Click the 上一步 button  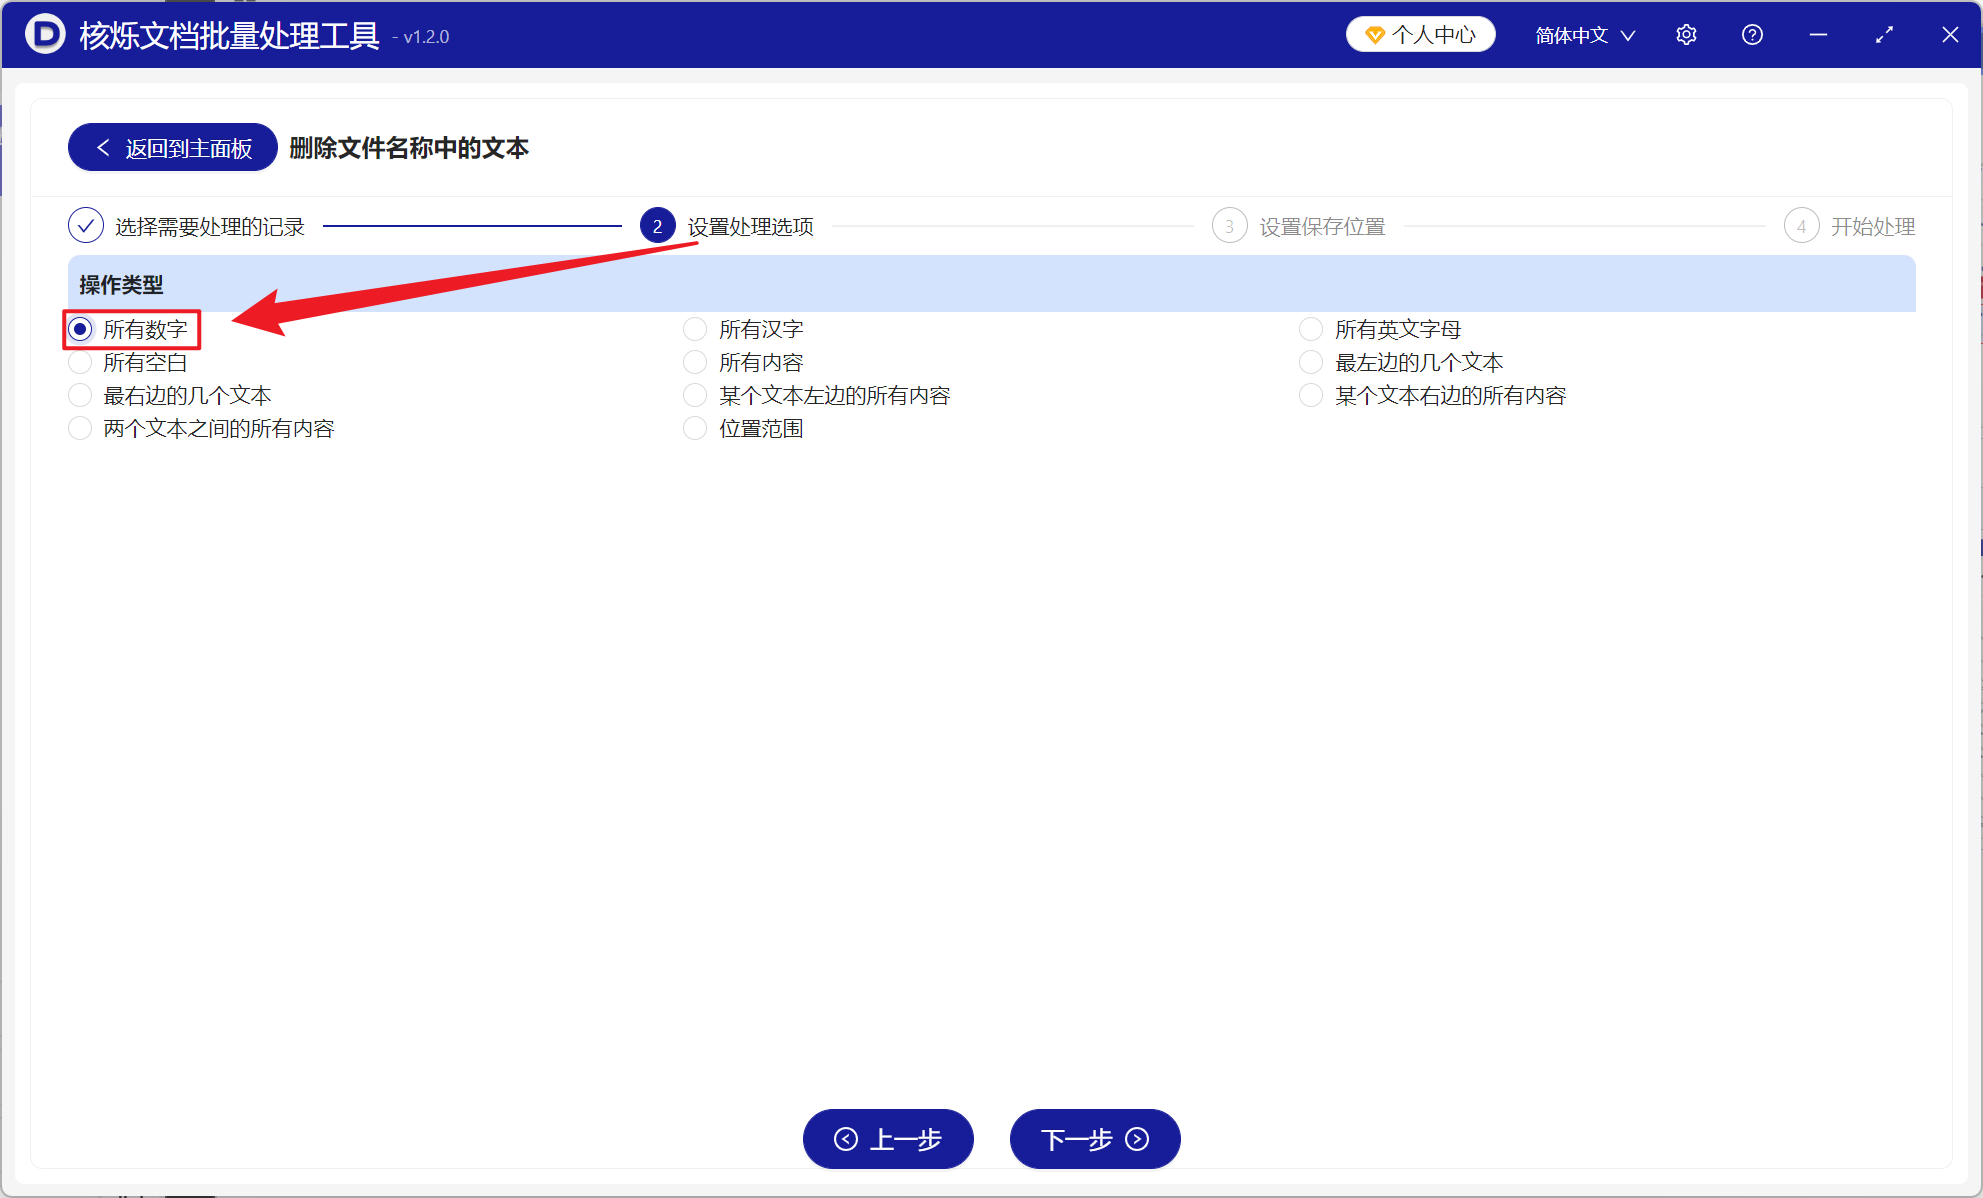pyautogui.click(x=887, y=1139)
